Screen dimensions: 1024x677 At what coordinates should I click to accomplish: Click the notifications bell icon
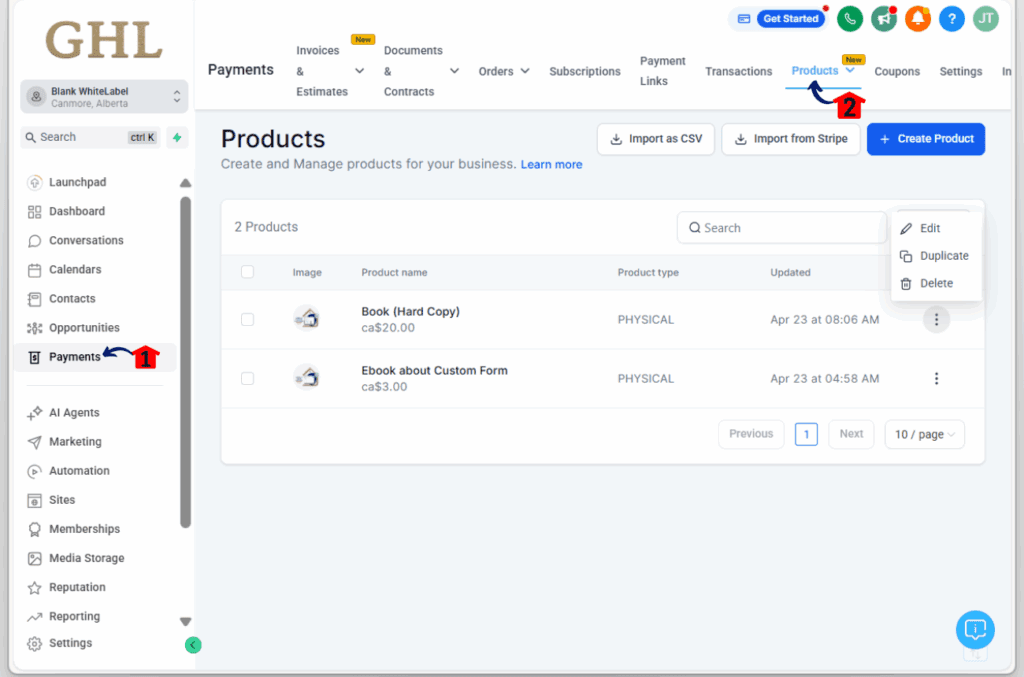[x=917, y=18]
